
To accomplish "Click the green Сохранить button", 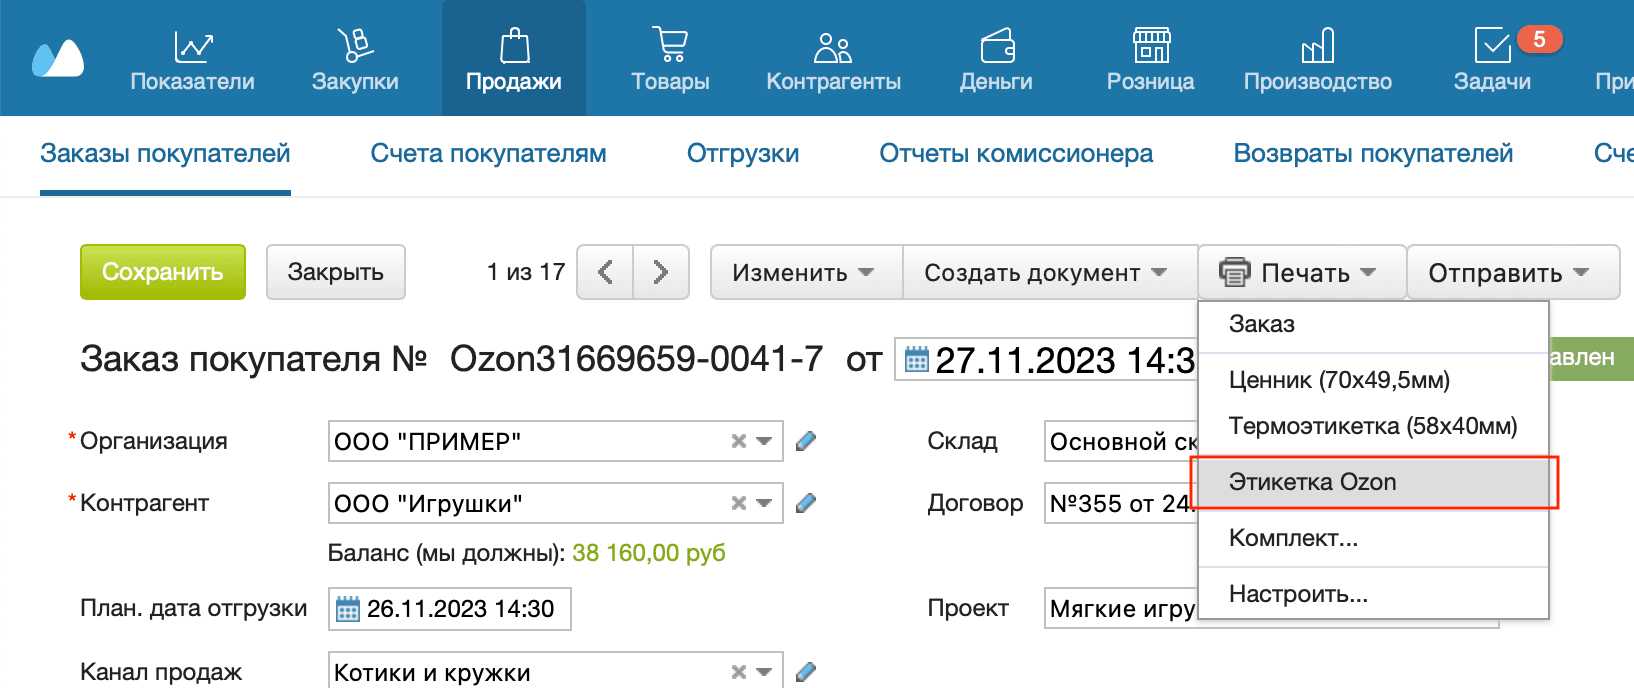I will [163, 272].
